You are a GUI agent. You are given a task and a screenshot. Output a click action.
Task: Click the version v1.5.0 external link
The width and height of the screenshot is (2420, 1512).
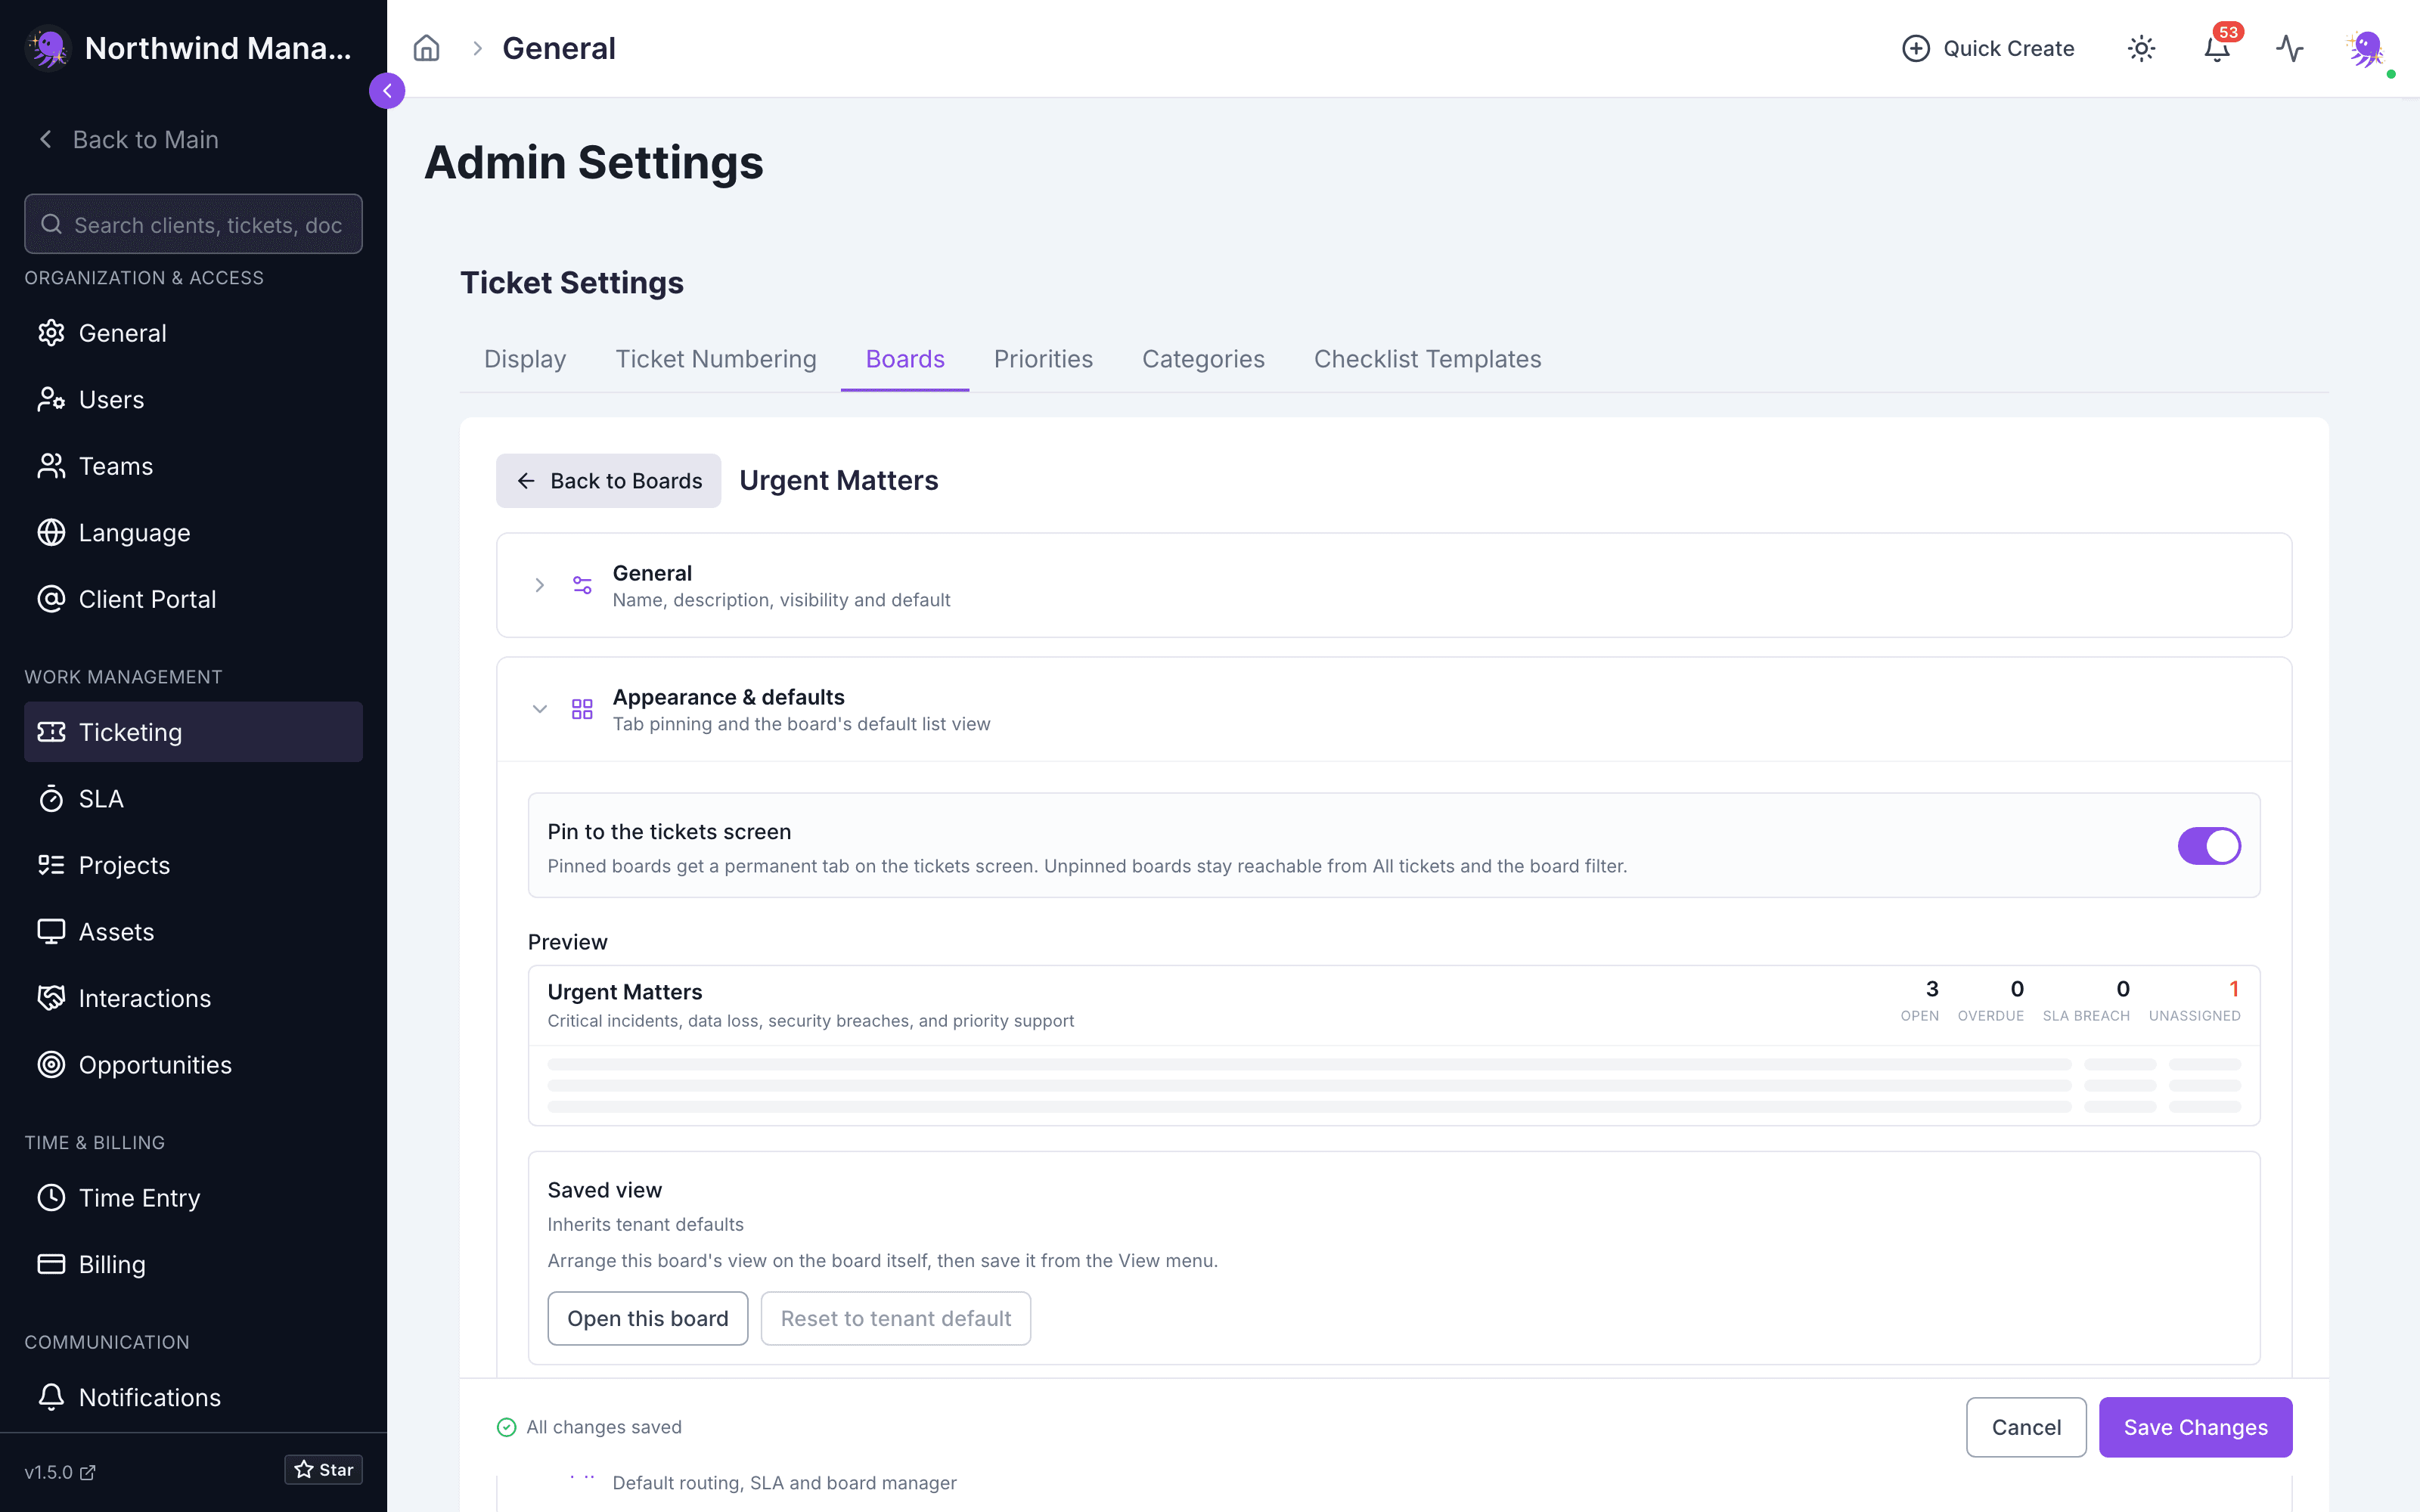pyautogui.click(x=60, y=1472)
